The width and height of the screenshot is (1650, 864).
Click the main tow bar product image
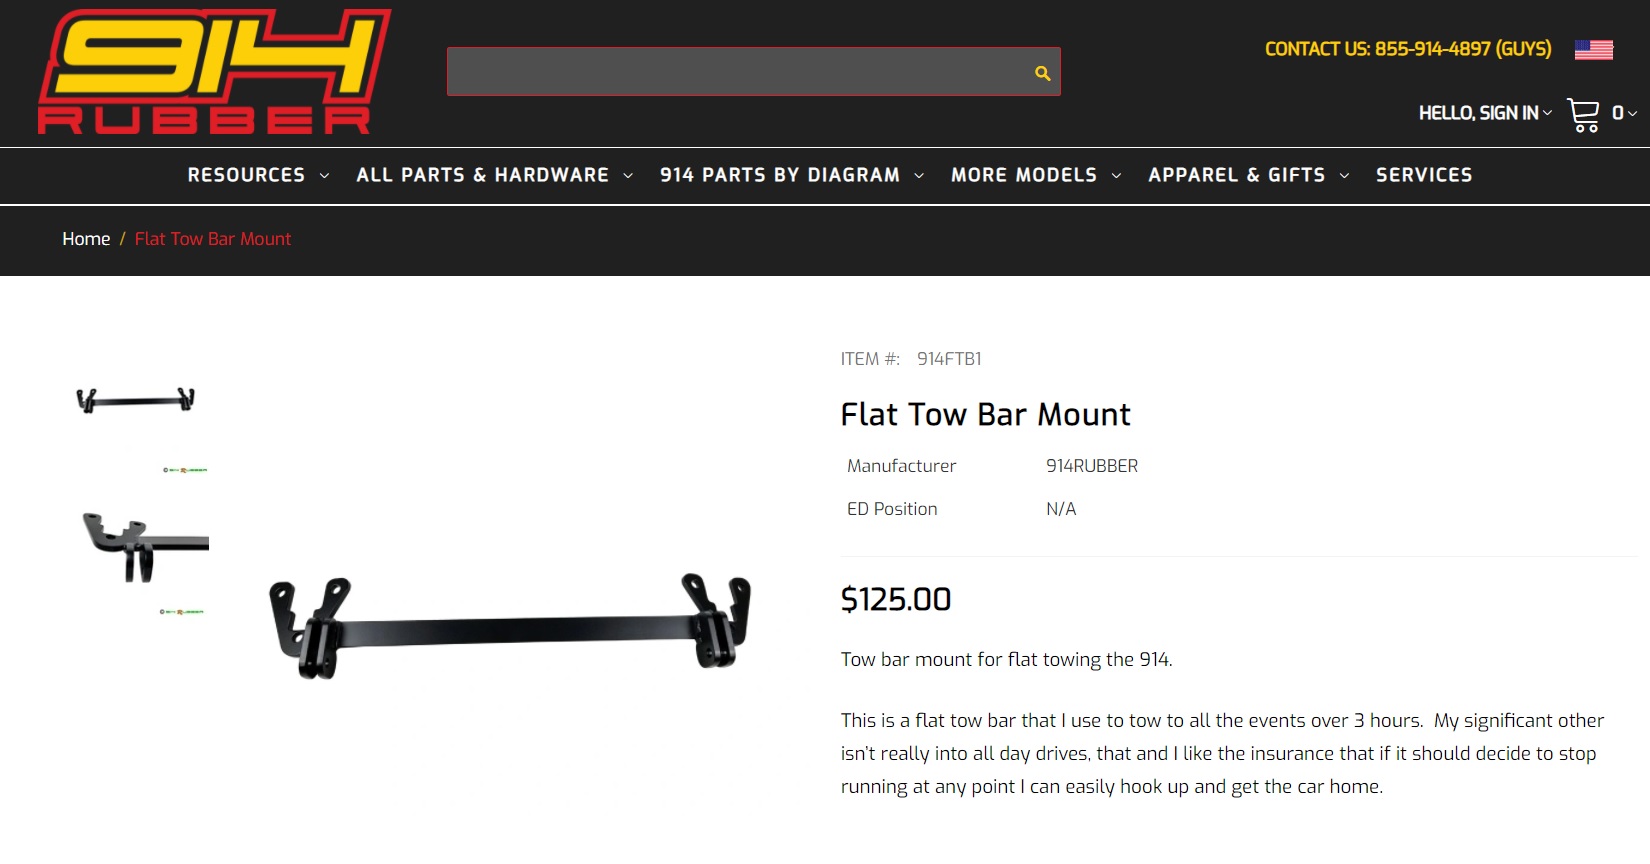tap(510, 627)
